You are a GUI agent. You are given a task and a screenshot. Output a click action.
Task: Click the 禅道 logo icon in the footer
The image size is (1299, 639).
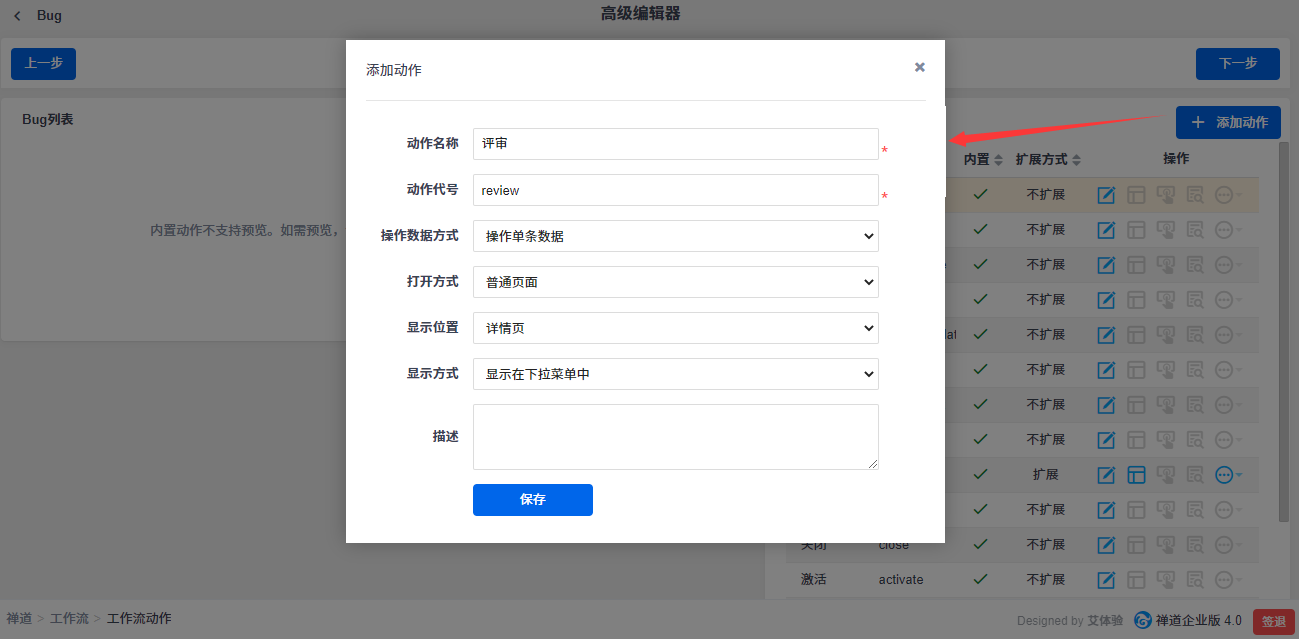(x=1142, y=621)
